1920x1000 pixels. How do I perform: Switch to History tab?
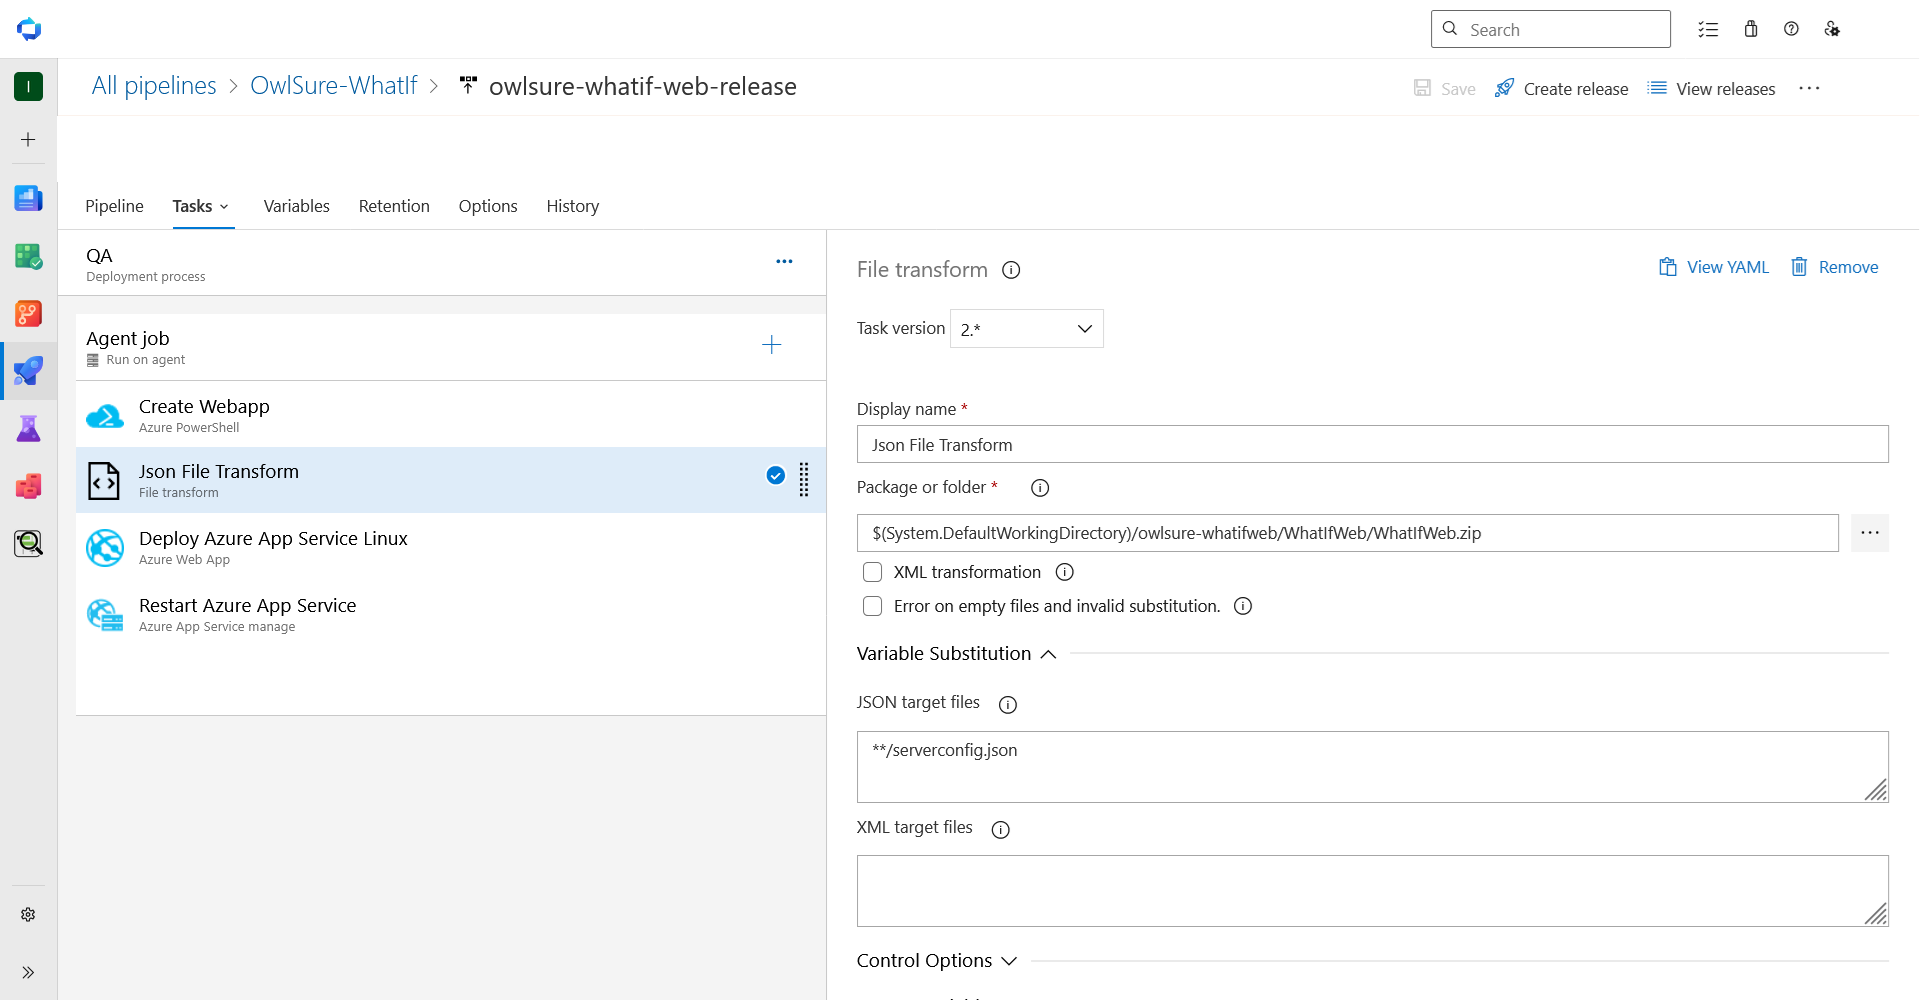[x=572, y=206]
